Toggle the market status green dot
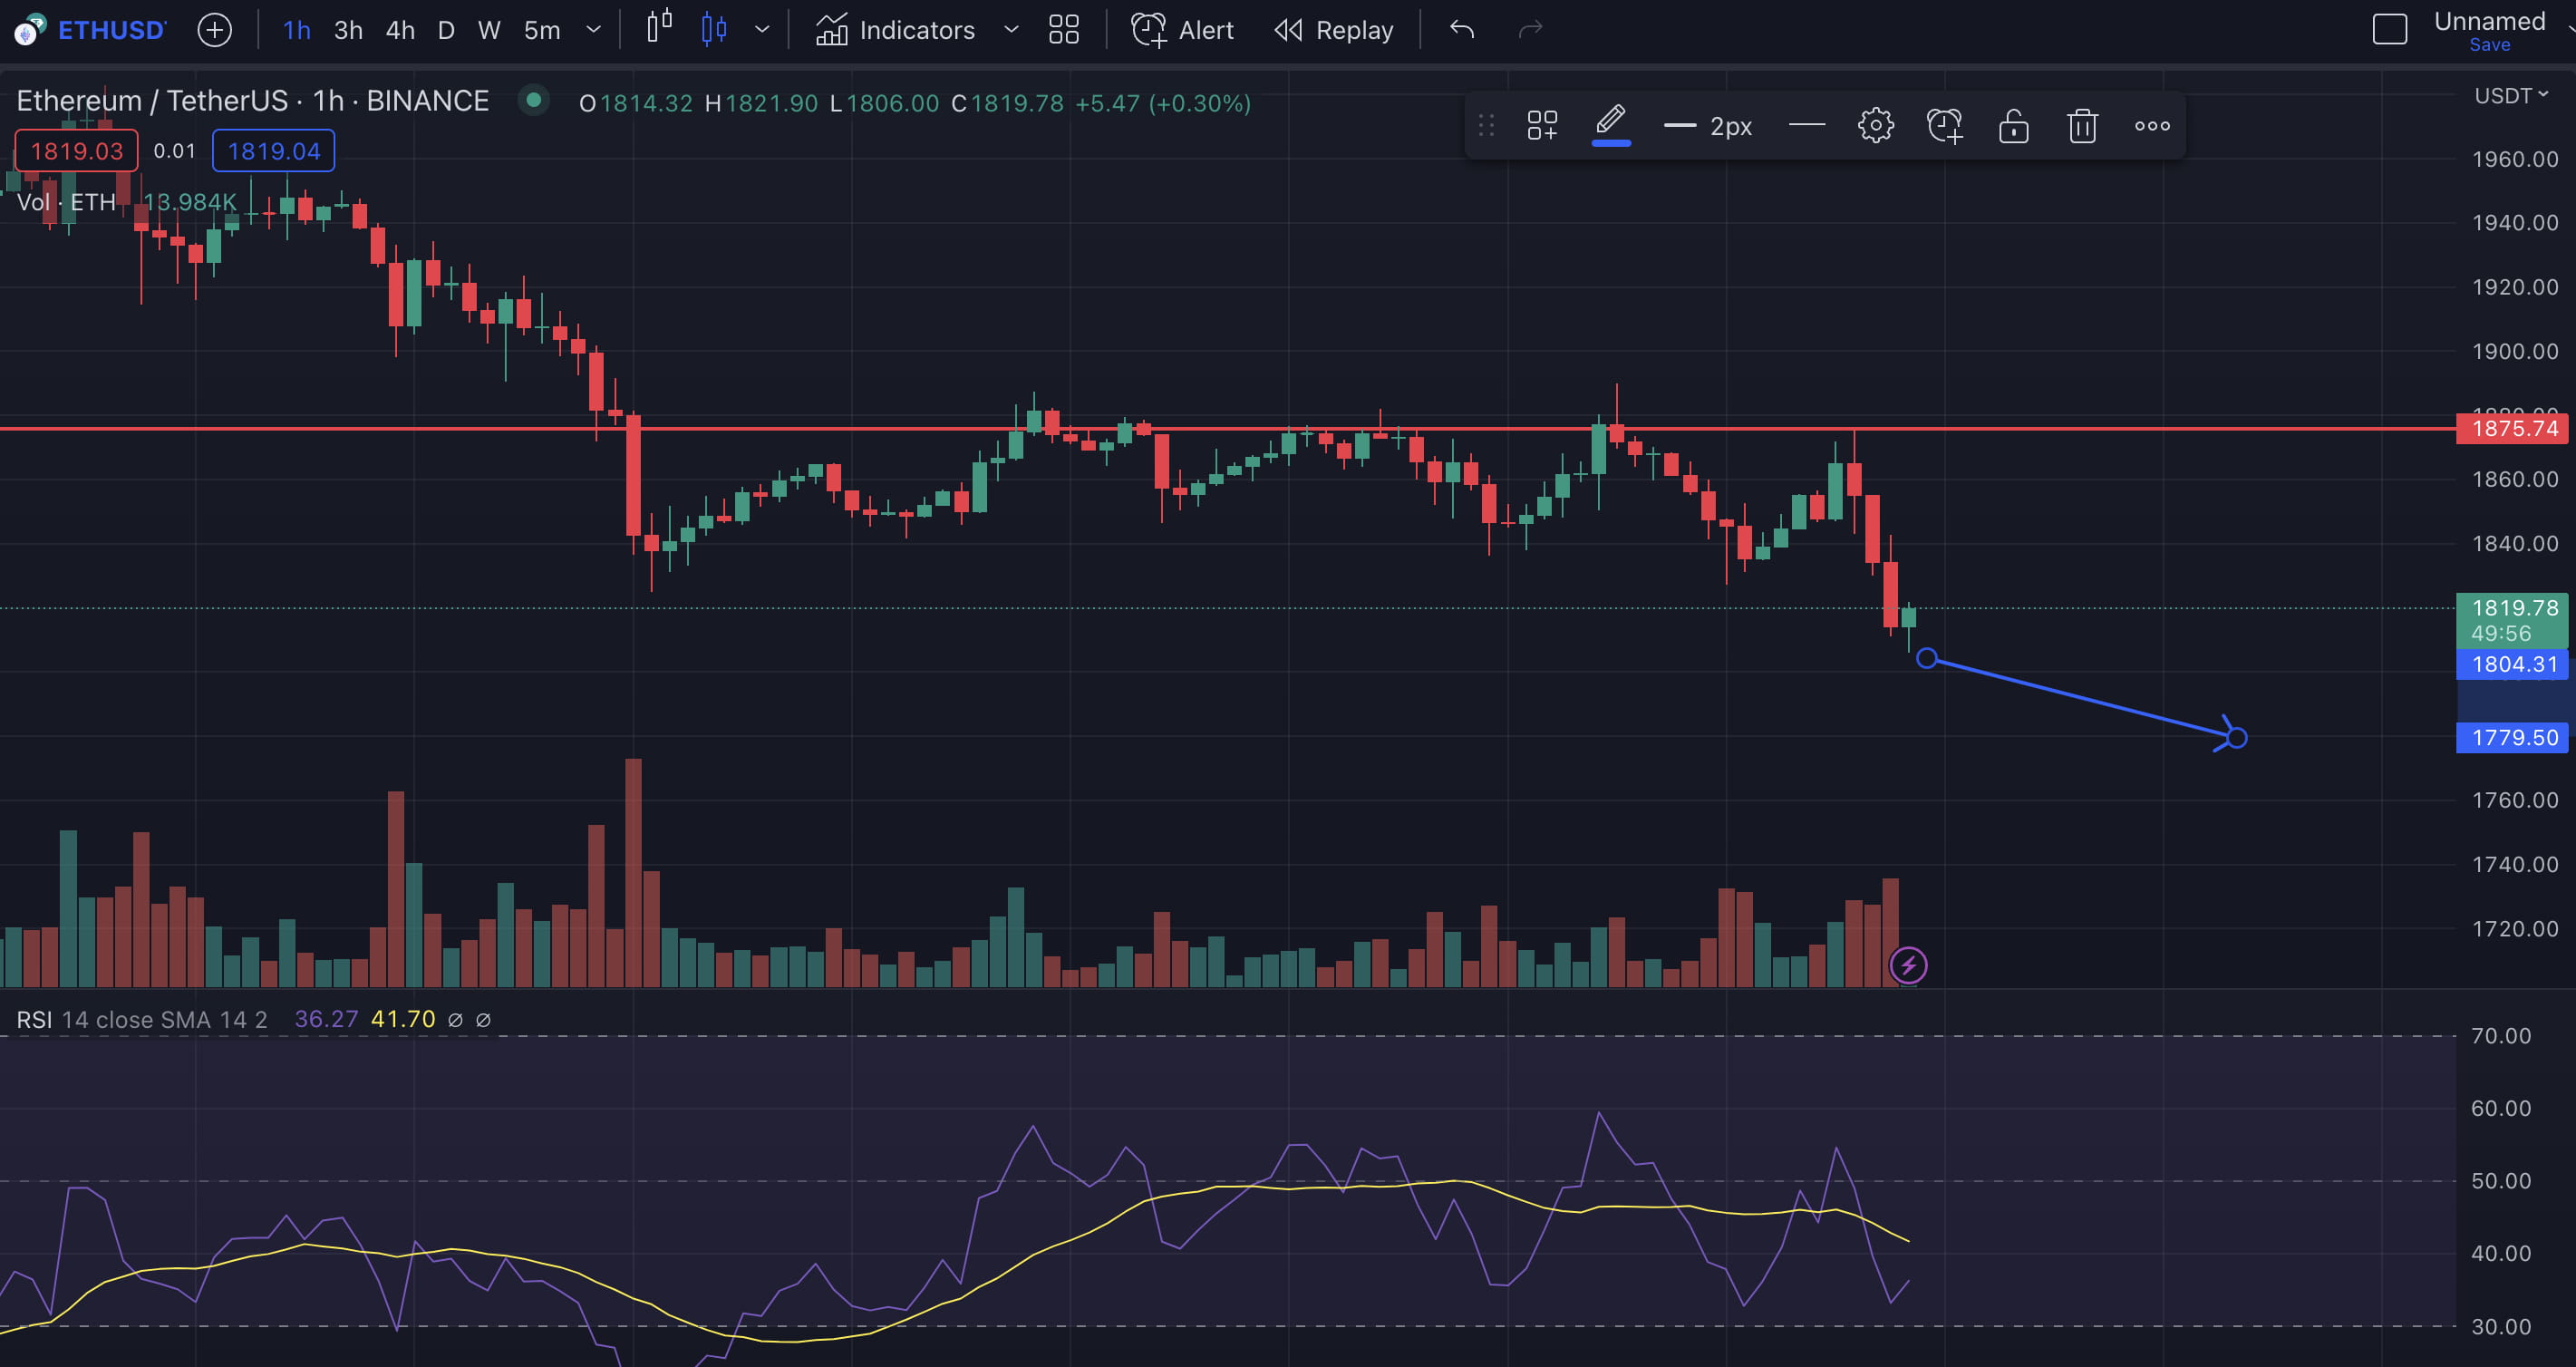The image size is (2576, 1367). click(x=534, y=100)
